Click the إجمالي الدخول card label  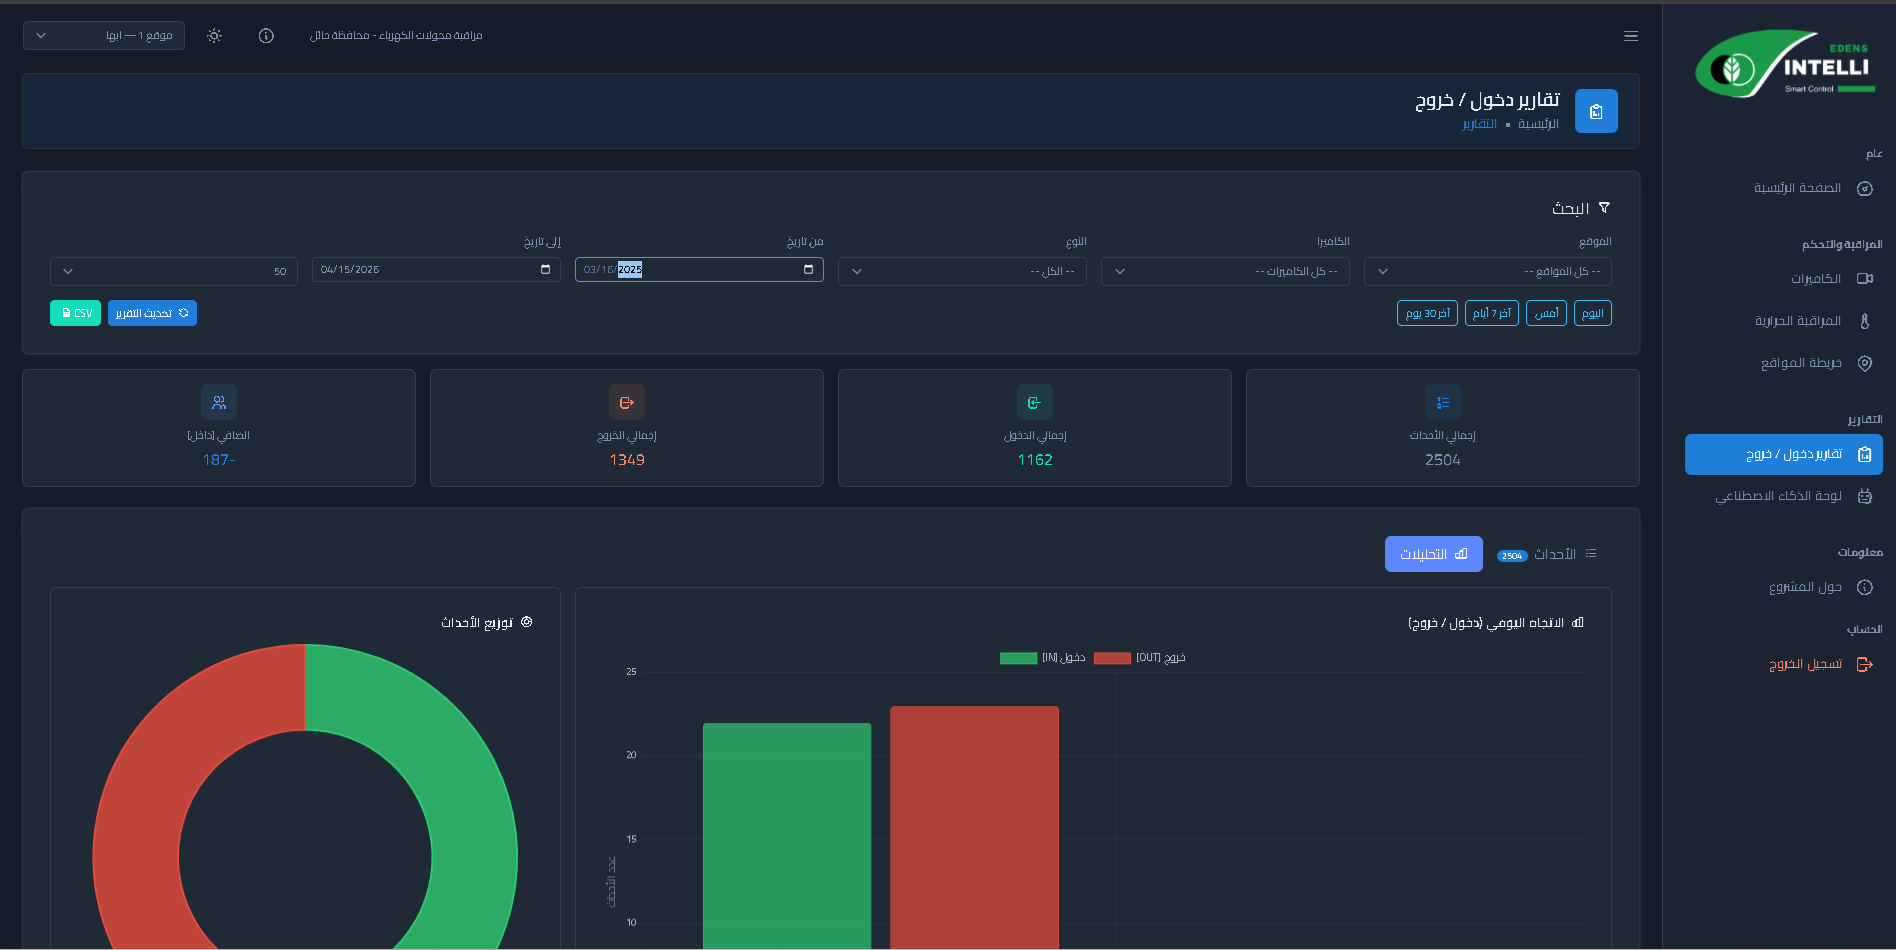1035,435
